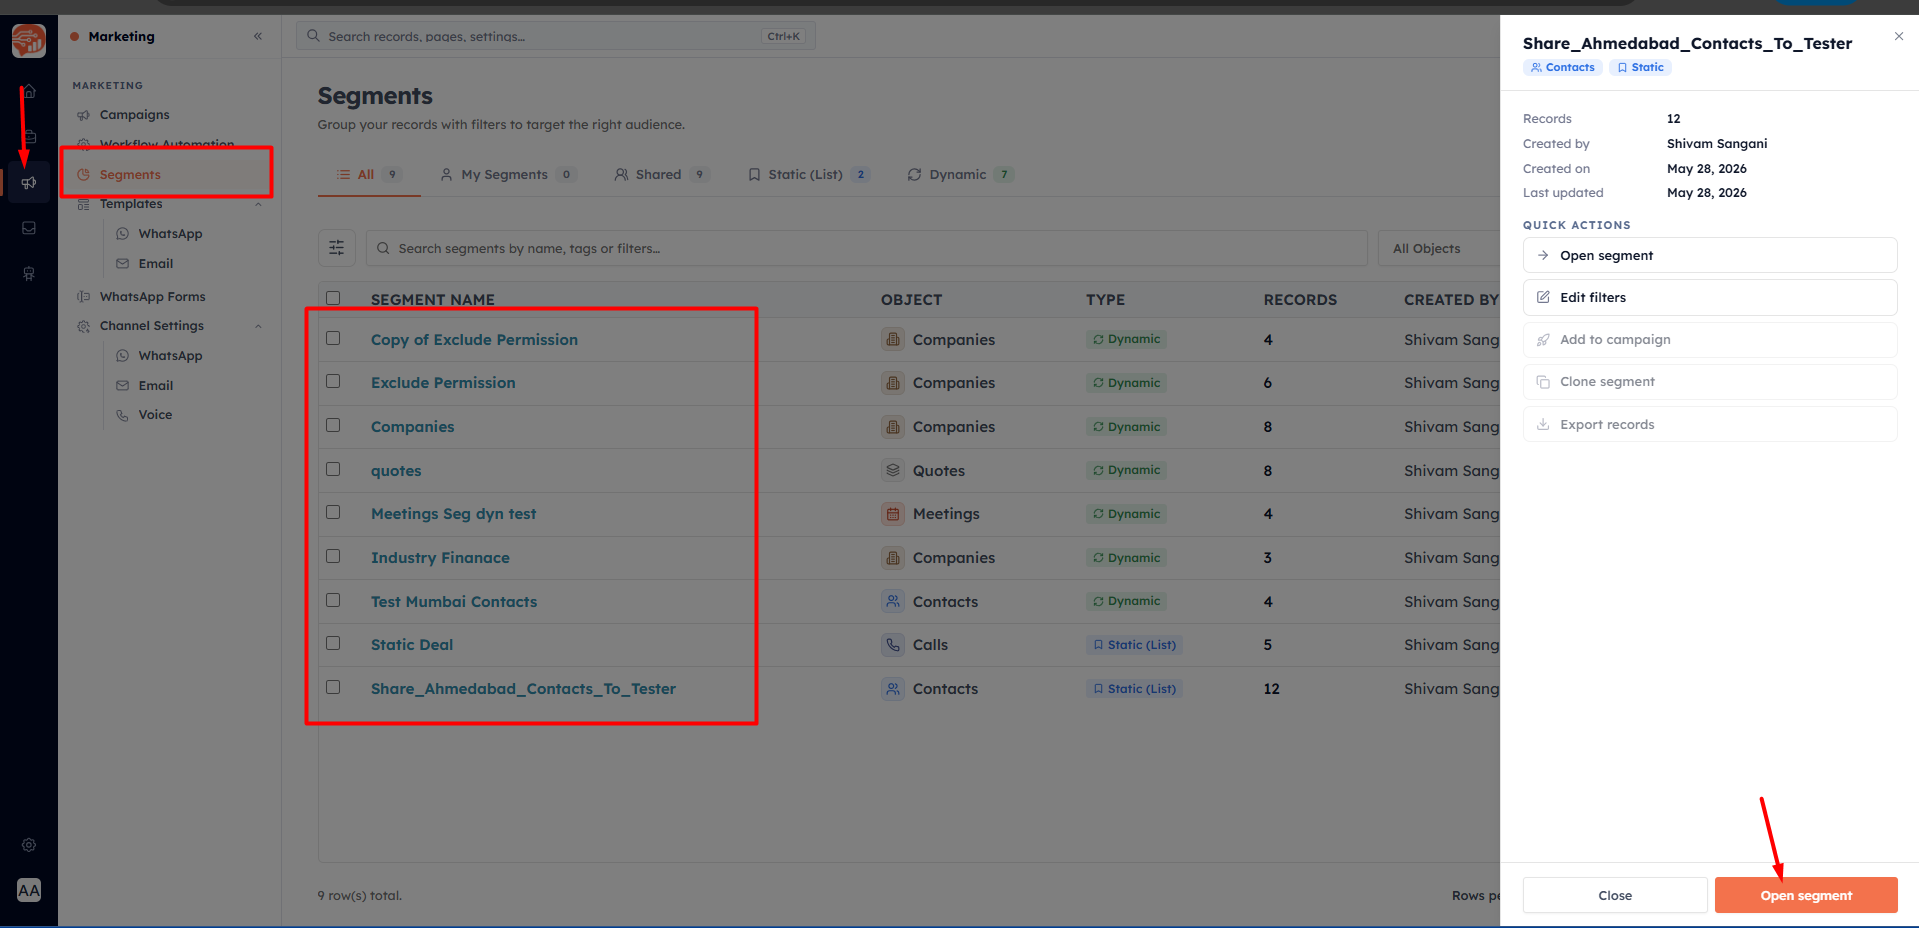Collapse the Channel Settings chevron
Image resolution: width=1919 pixels, height=928 pixels.
(258, 326)
